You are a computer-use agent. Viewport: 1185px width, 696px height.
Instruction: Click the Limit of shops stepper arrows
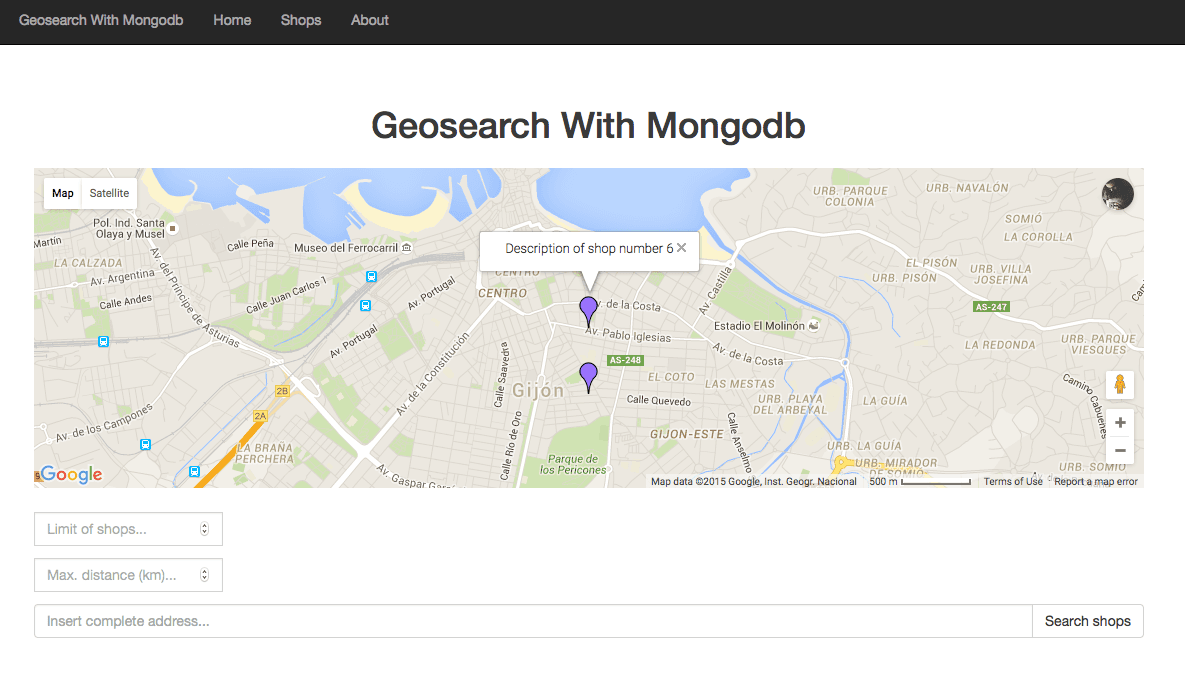pos(205,529)
